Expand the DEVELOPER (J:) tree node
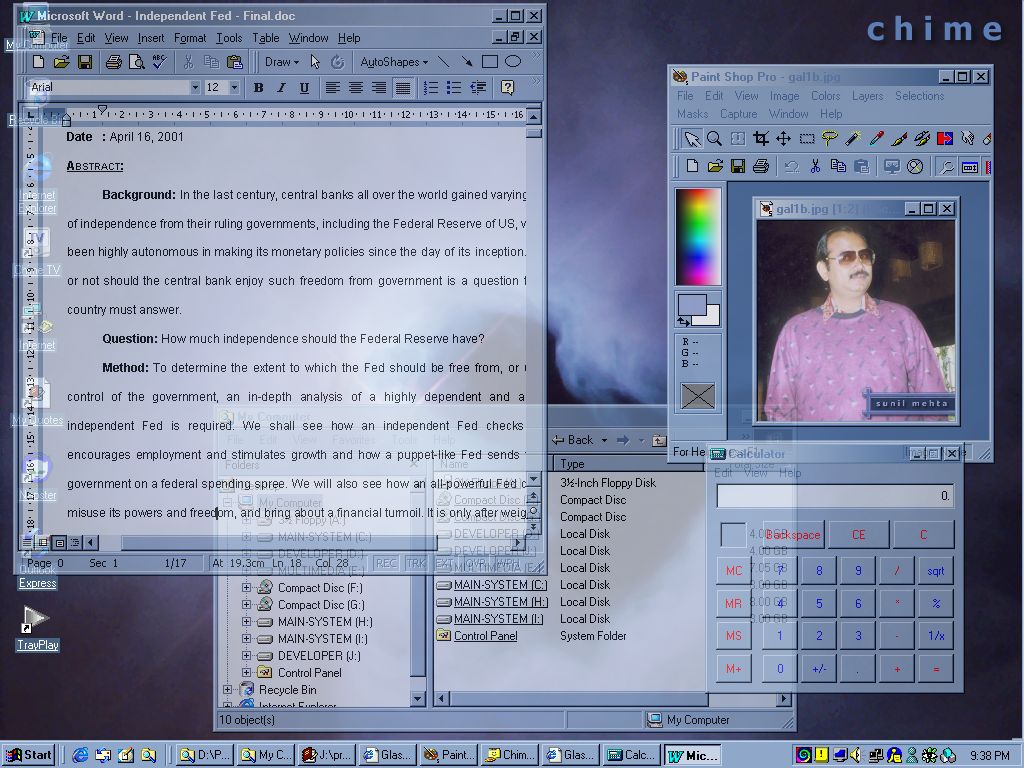This screenshot has height=768, width=1024. [x=246, y=656]
